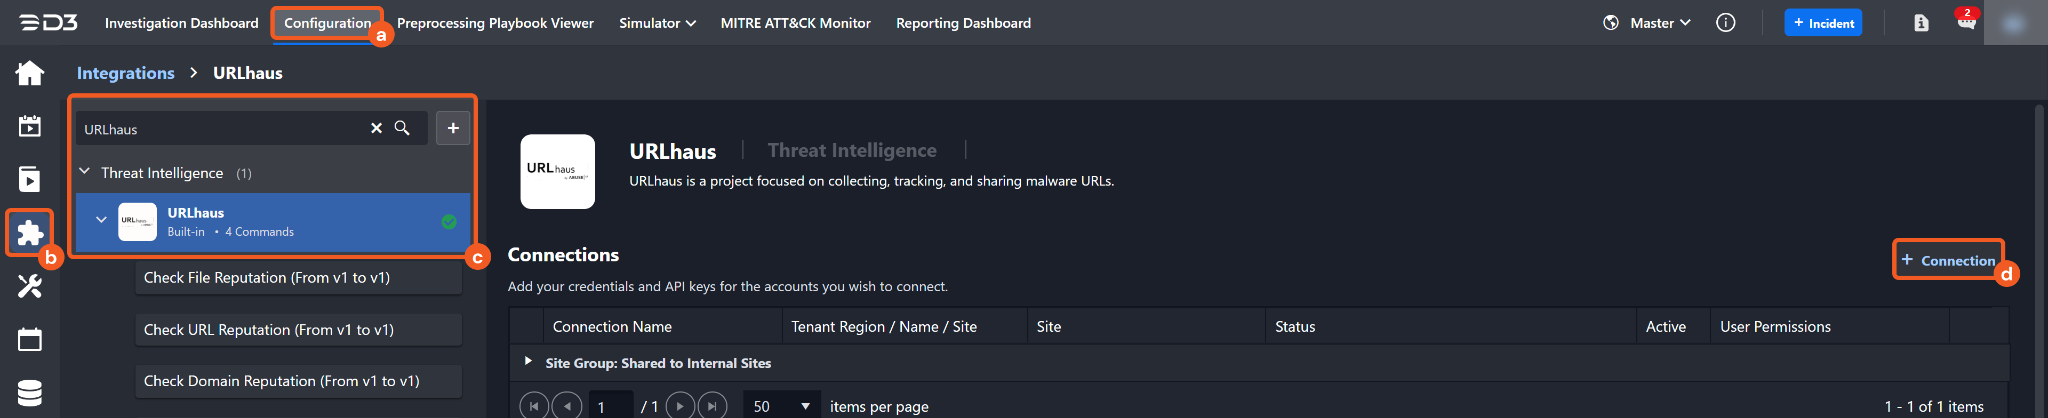Open the Integrations puzzle-piece icon
Image resolution: width=2048 pixels, height=418 pixels.
pyautogui.click(x=30, y=233)
